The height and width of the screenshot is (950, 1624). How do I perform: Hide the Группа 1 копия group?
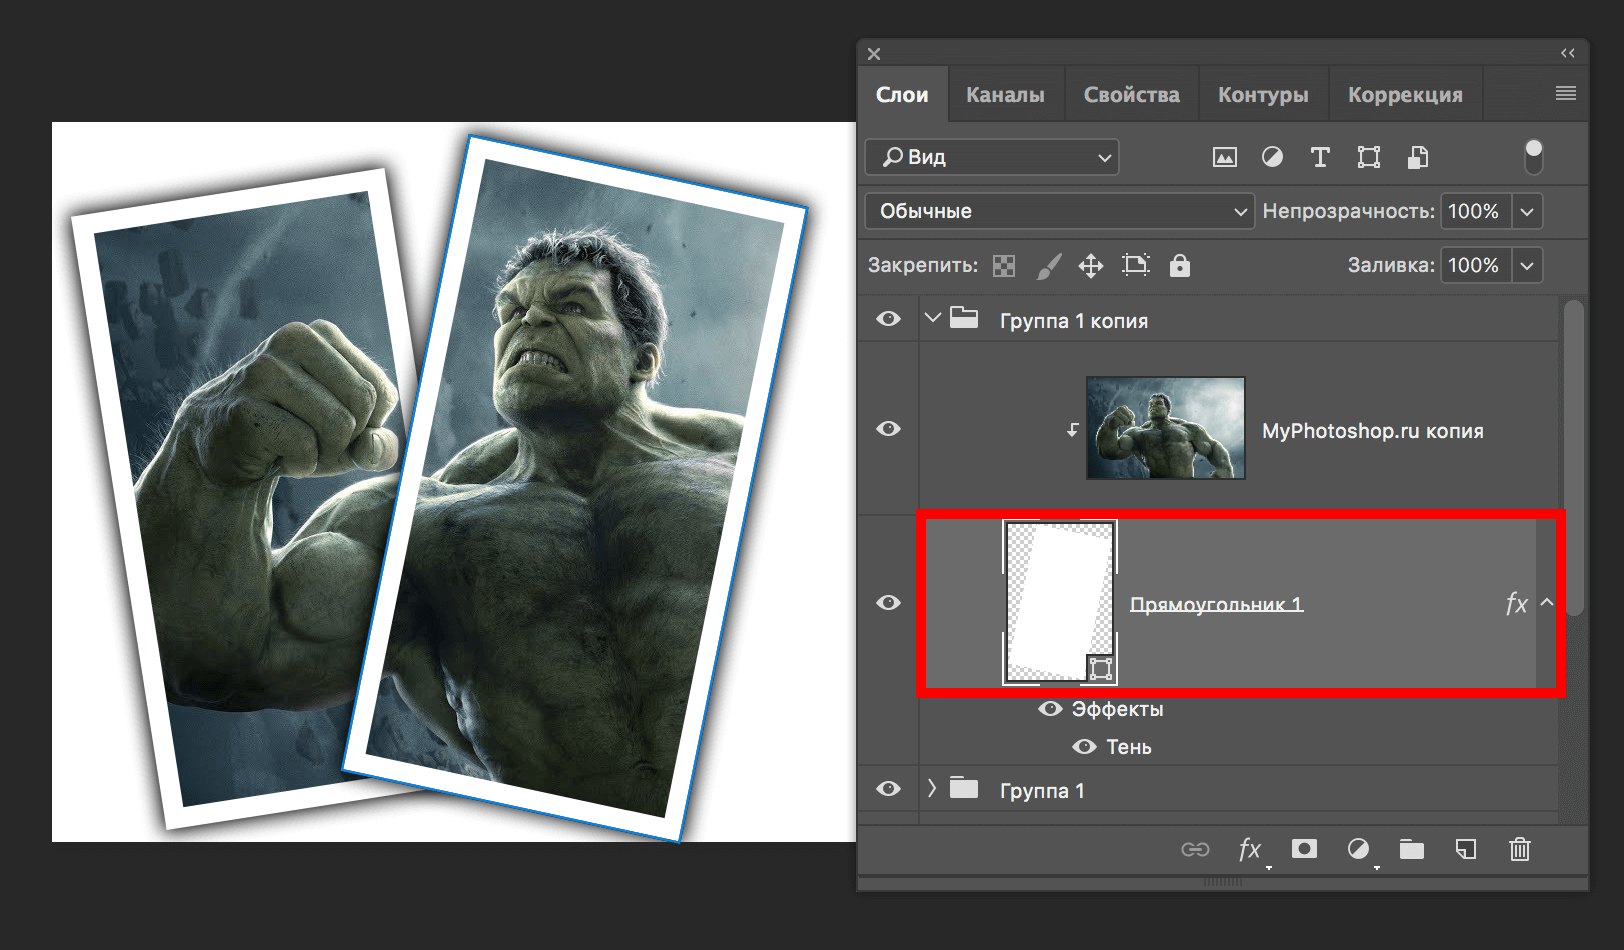pos(888,319)
